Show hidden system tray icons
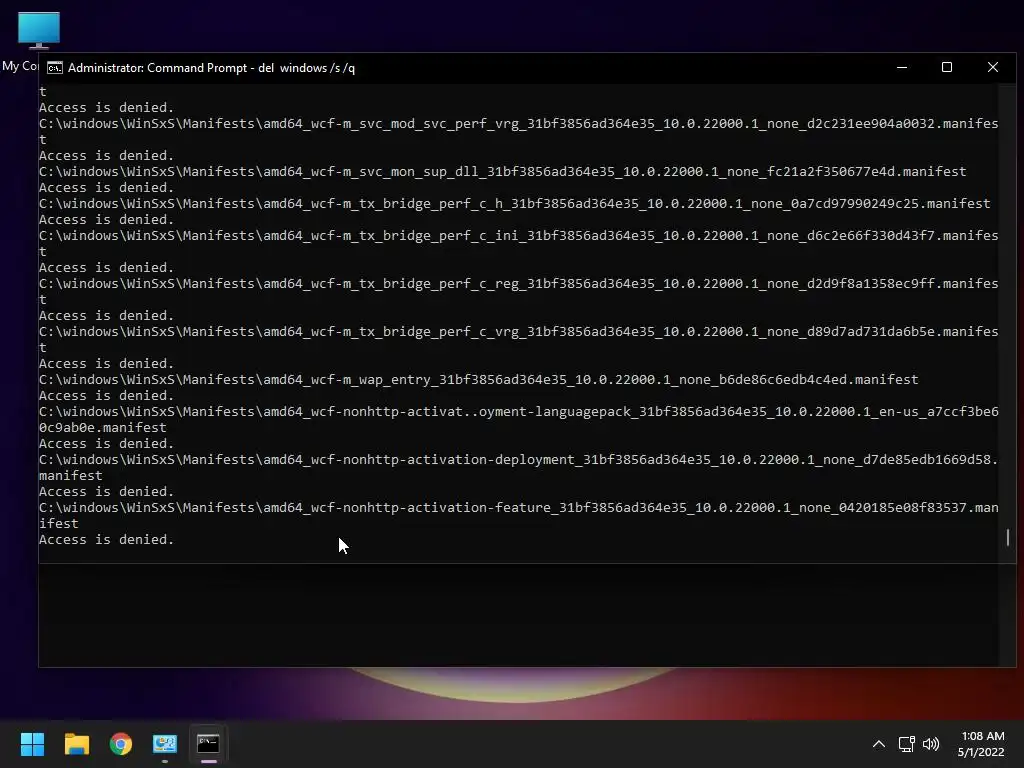The width and height of the screenshot is (1024, 768). [879, 744]
